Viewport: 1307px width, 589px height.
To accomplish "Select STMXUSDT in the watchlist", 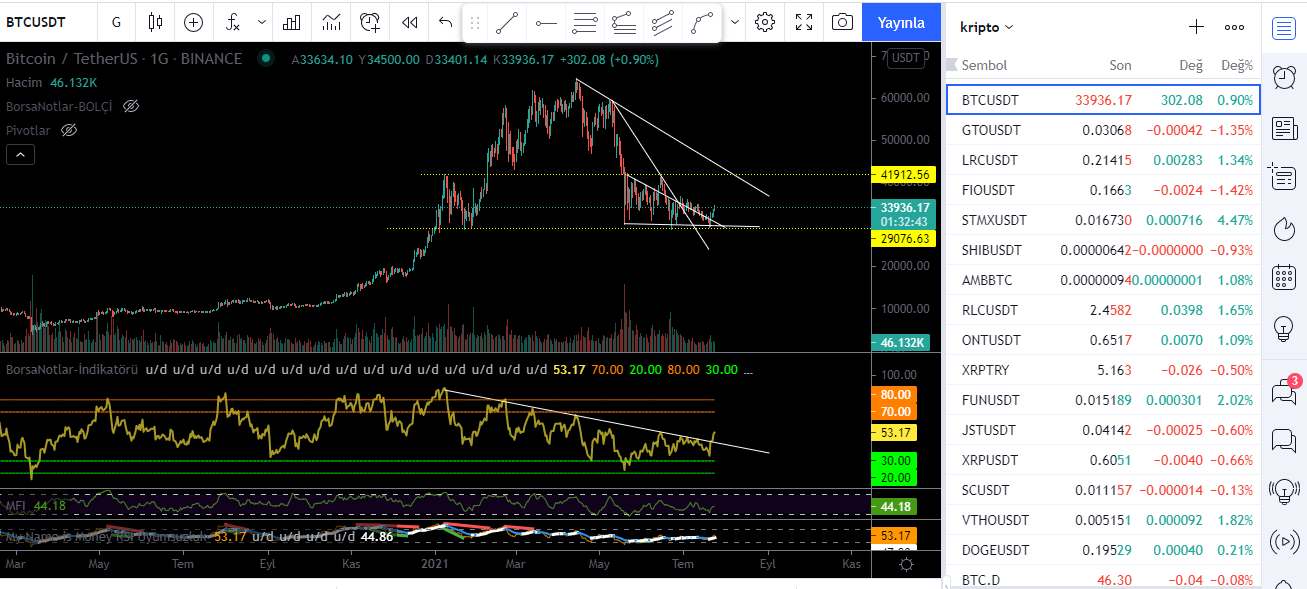I will point(1103,220).
